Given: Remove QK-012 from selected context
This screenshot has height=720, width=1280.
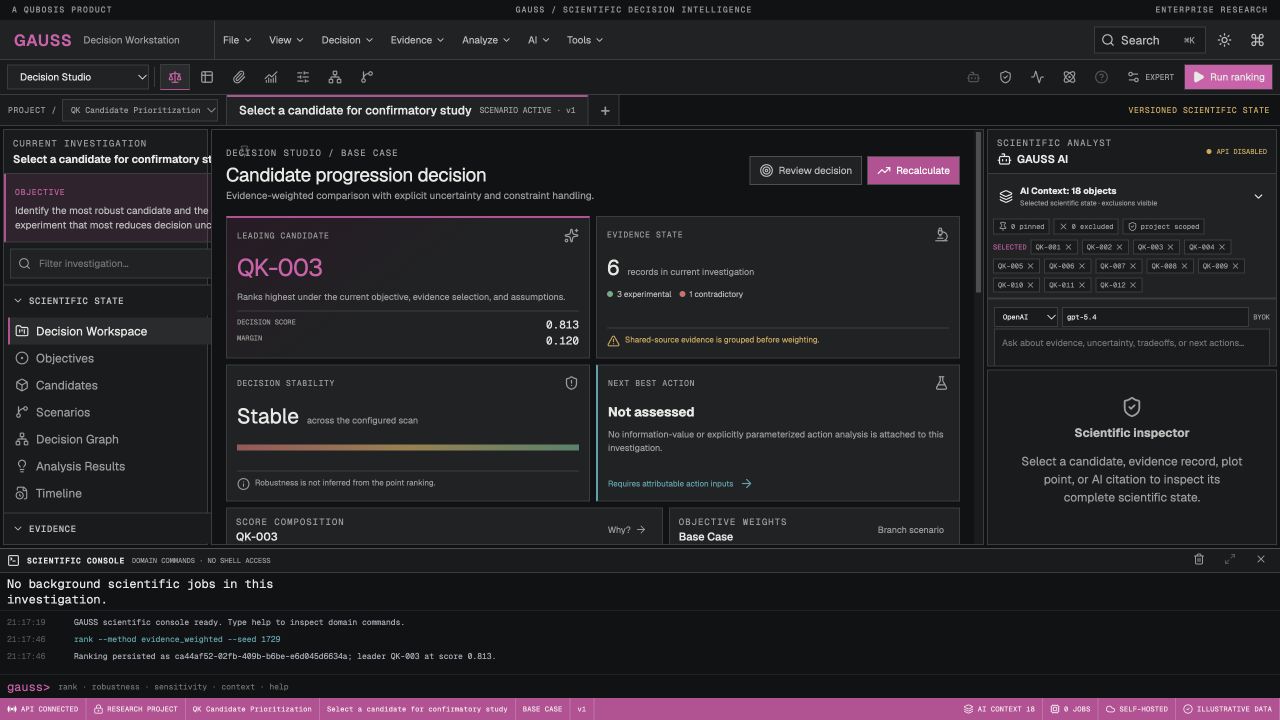Looking at the screenshot, I should coord(1132,285).
